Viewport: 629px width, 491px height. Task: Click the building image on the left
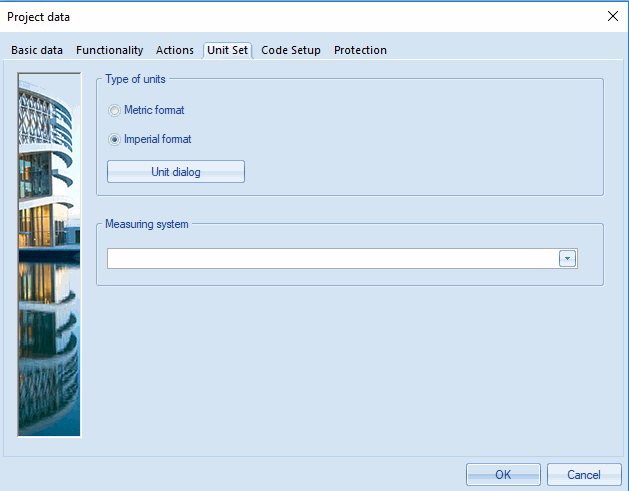coord(49,254)
